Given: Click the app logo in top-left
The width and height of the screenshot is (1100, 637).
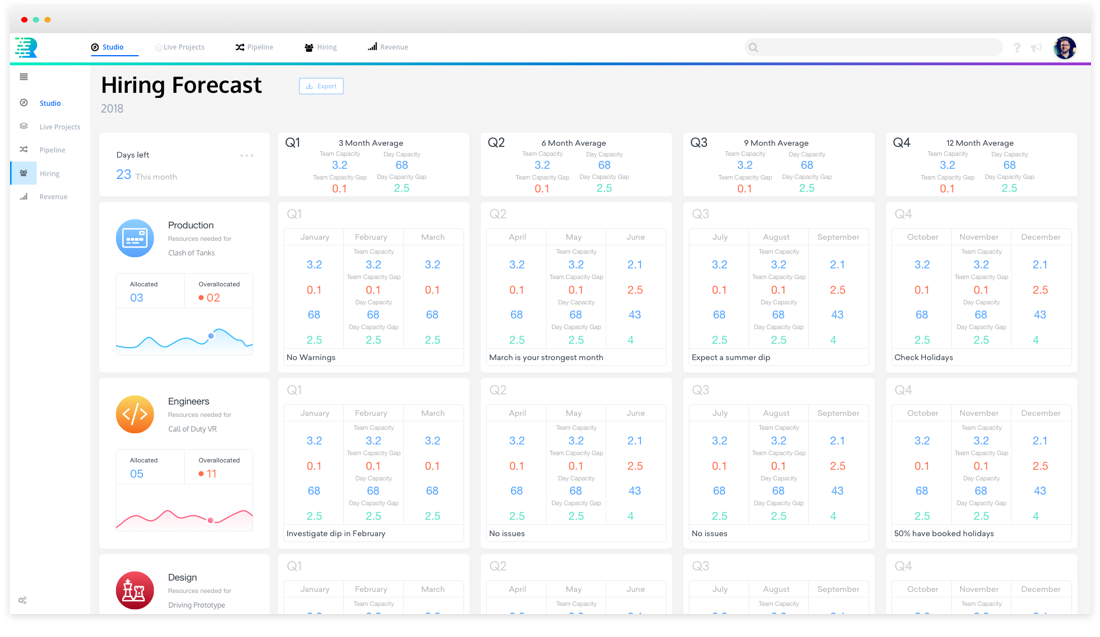Looking at the screenshot, I should tap(26, 47).
